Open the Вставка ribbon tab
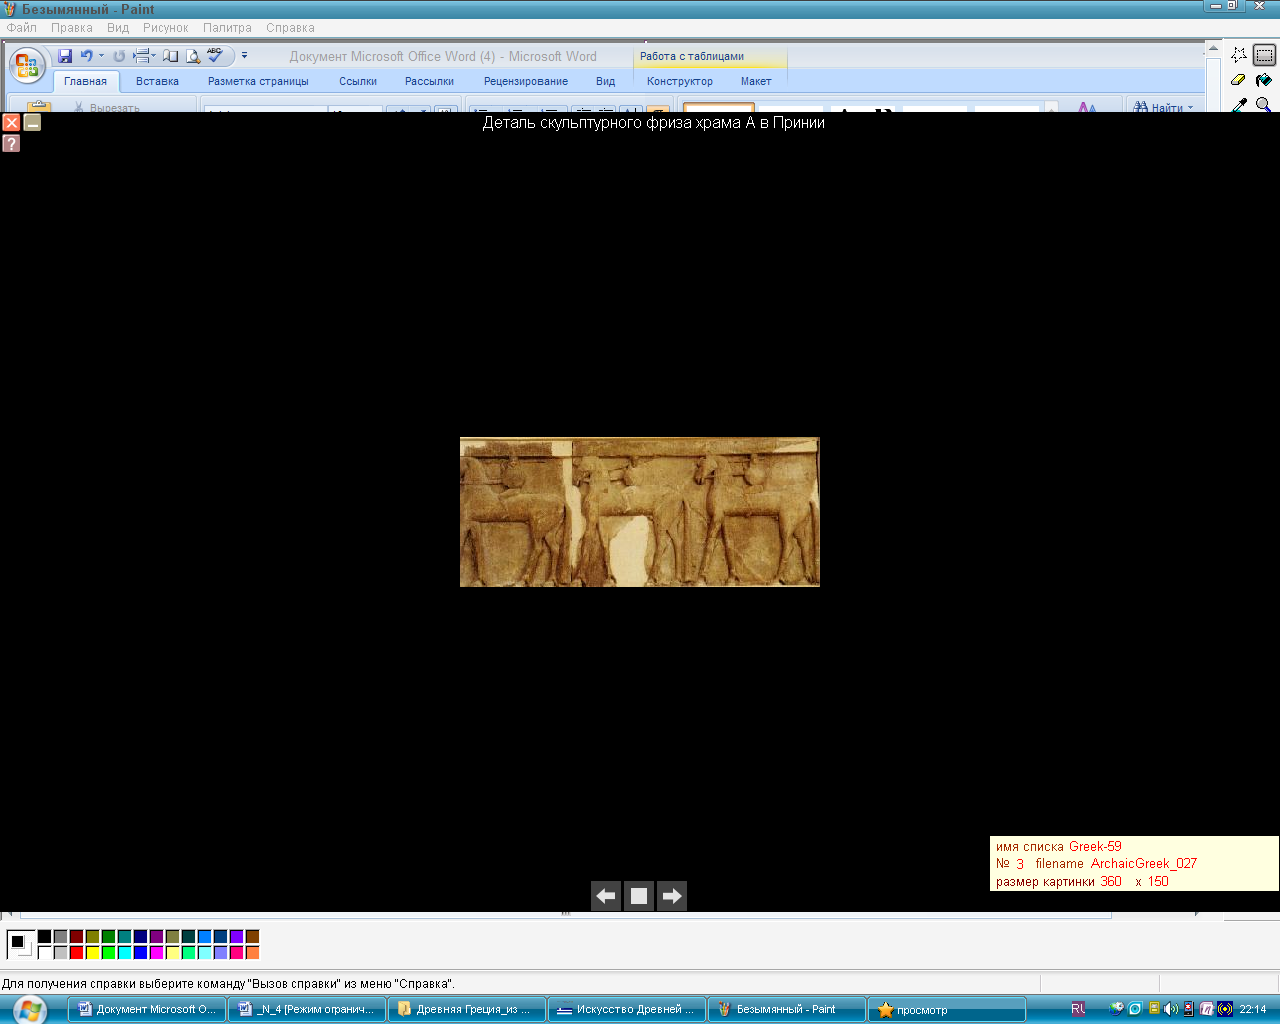Viewport: 1280px width, 1024px height. click(x=157, y=81)
